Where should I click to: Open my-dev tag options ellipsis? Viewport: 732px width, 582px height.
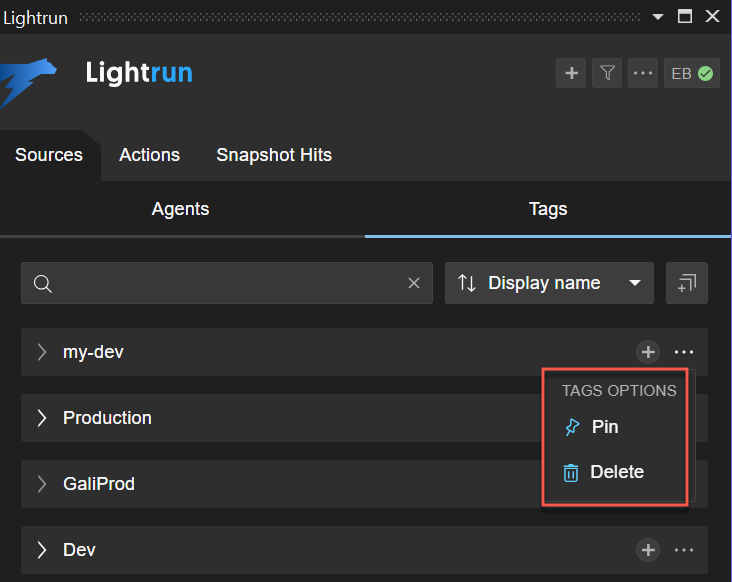coord(684,352)
